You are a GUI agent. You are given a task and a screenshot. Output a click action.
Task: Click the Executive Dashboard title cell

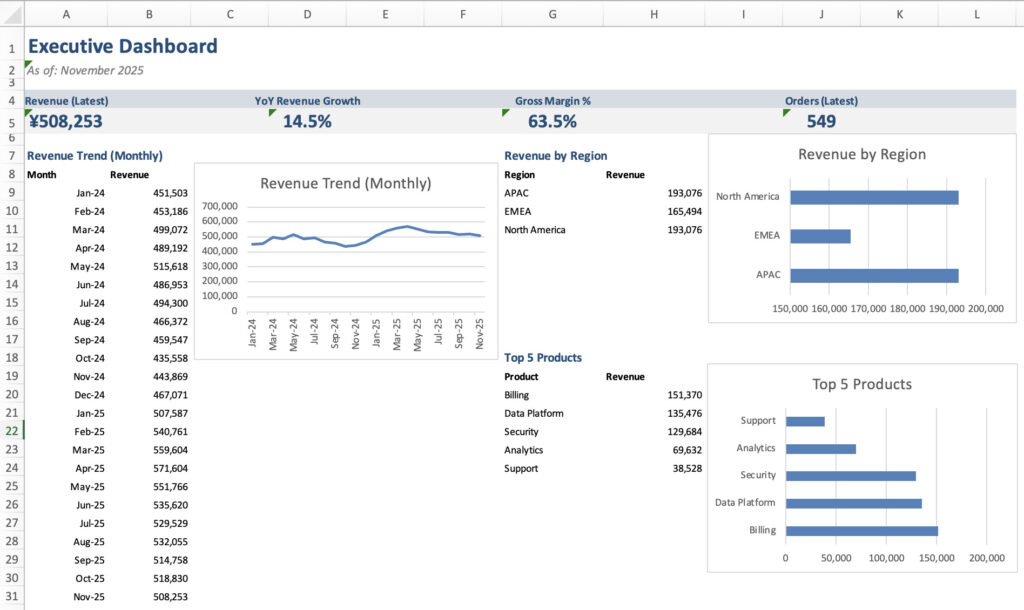122,46
